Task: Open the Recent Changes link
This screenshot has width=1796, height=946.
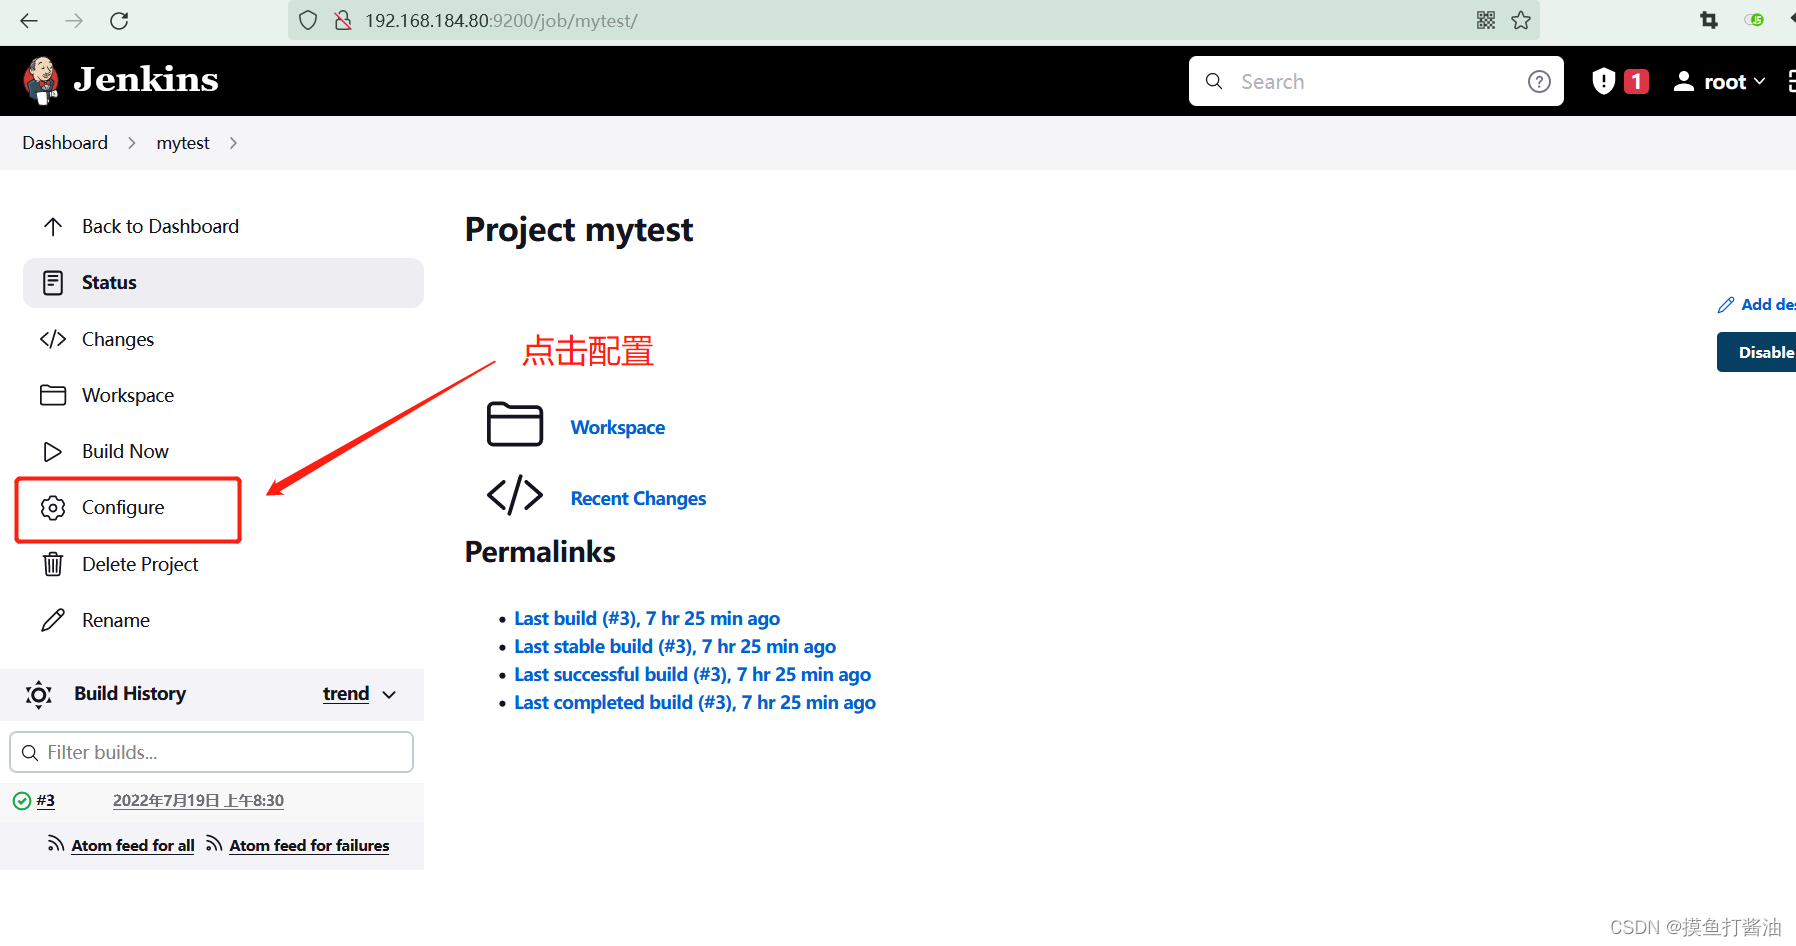Action: (x=638, y=498)
